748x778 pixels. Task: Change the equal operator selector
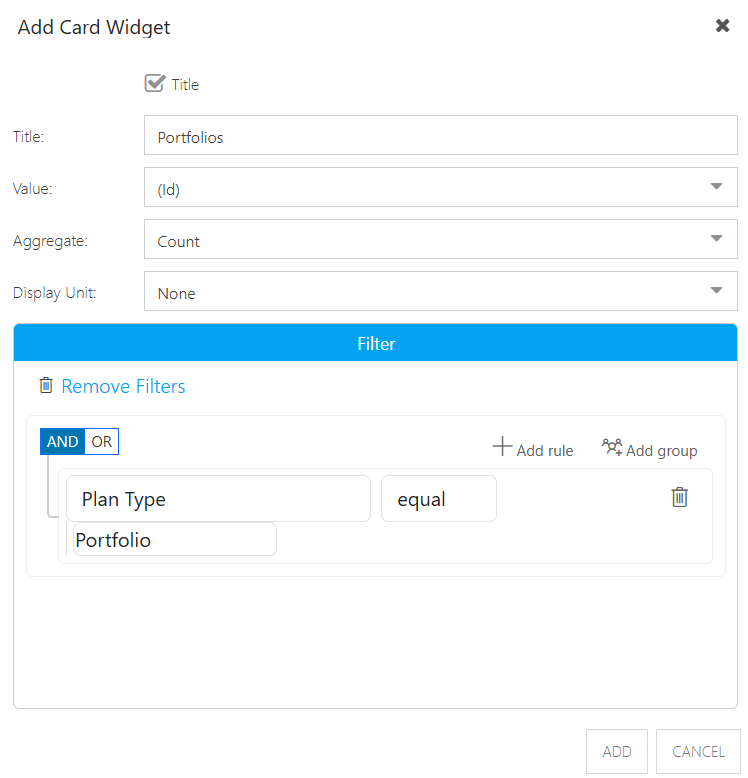(x=438, y=499)
